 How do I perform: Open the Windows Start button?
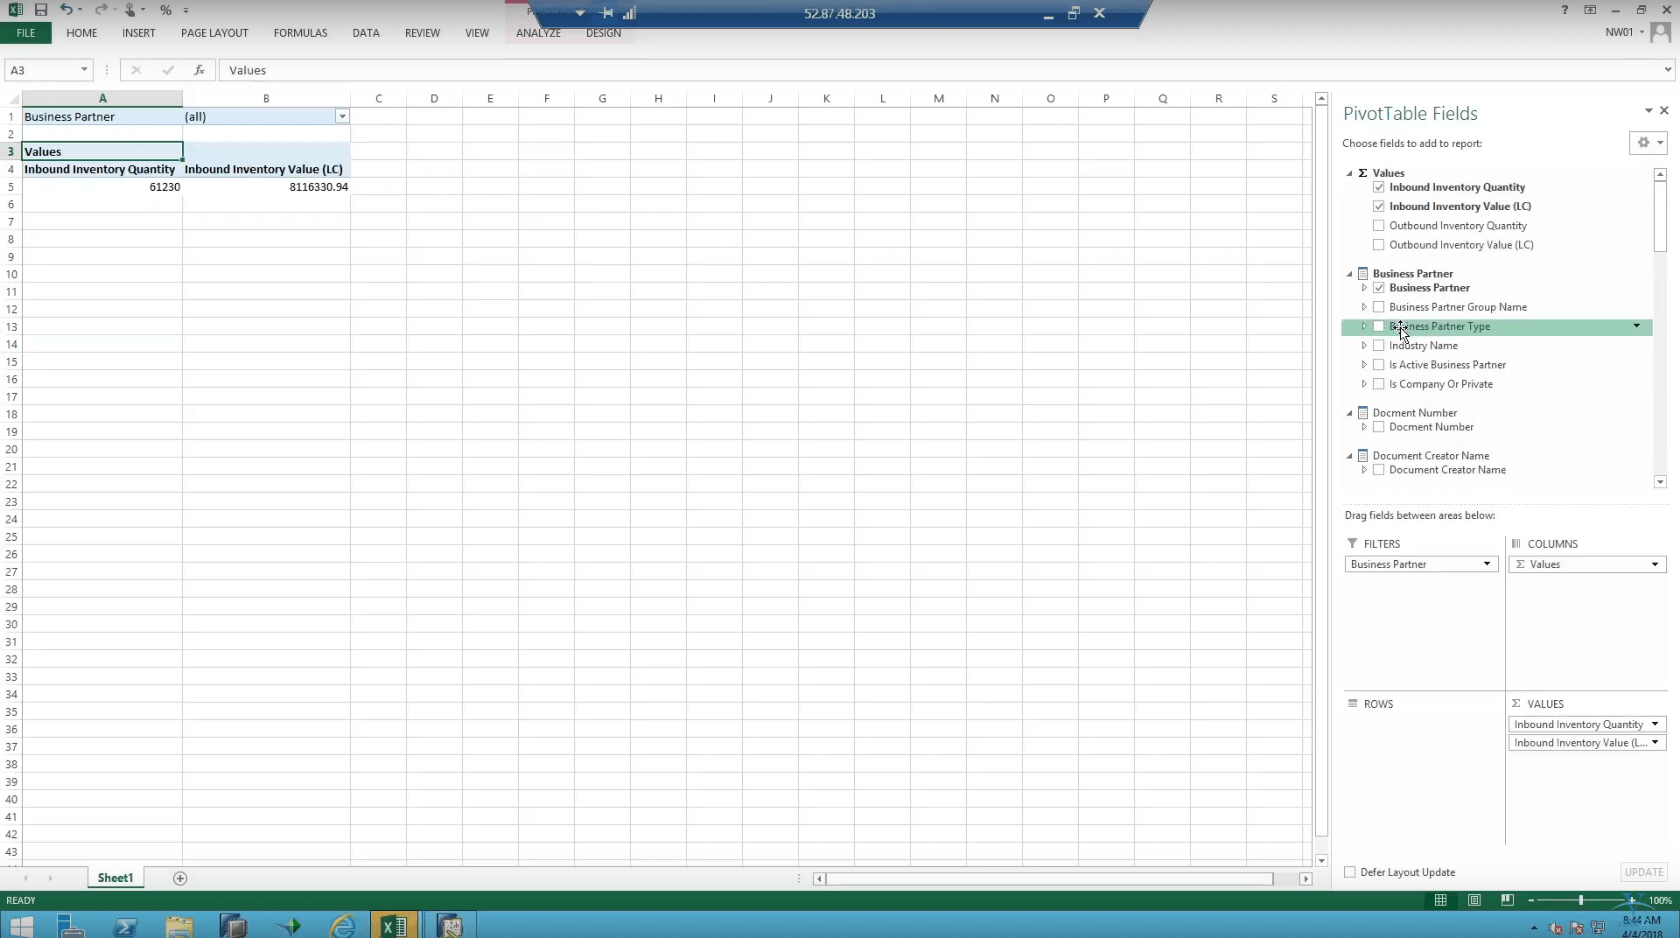coord(20,924)
